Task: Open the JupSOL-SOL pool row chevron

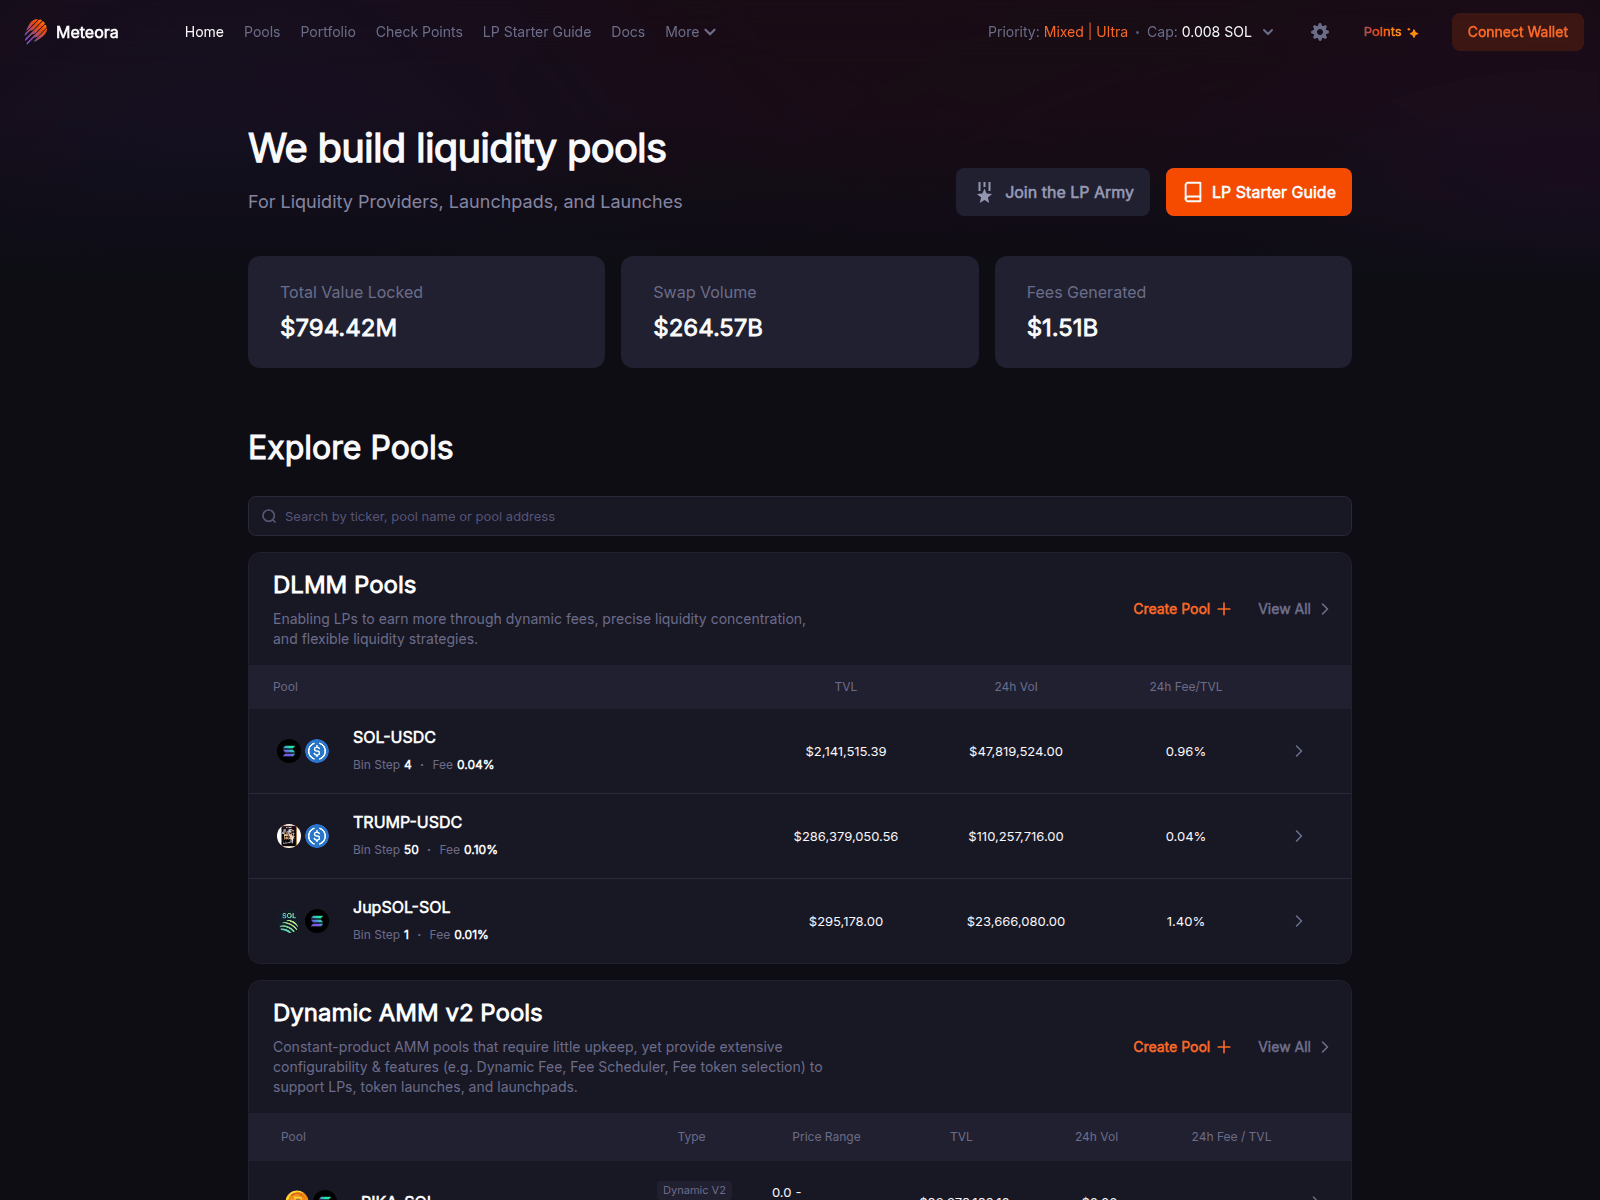Action: 1298,921
